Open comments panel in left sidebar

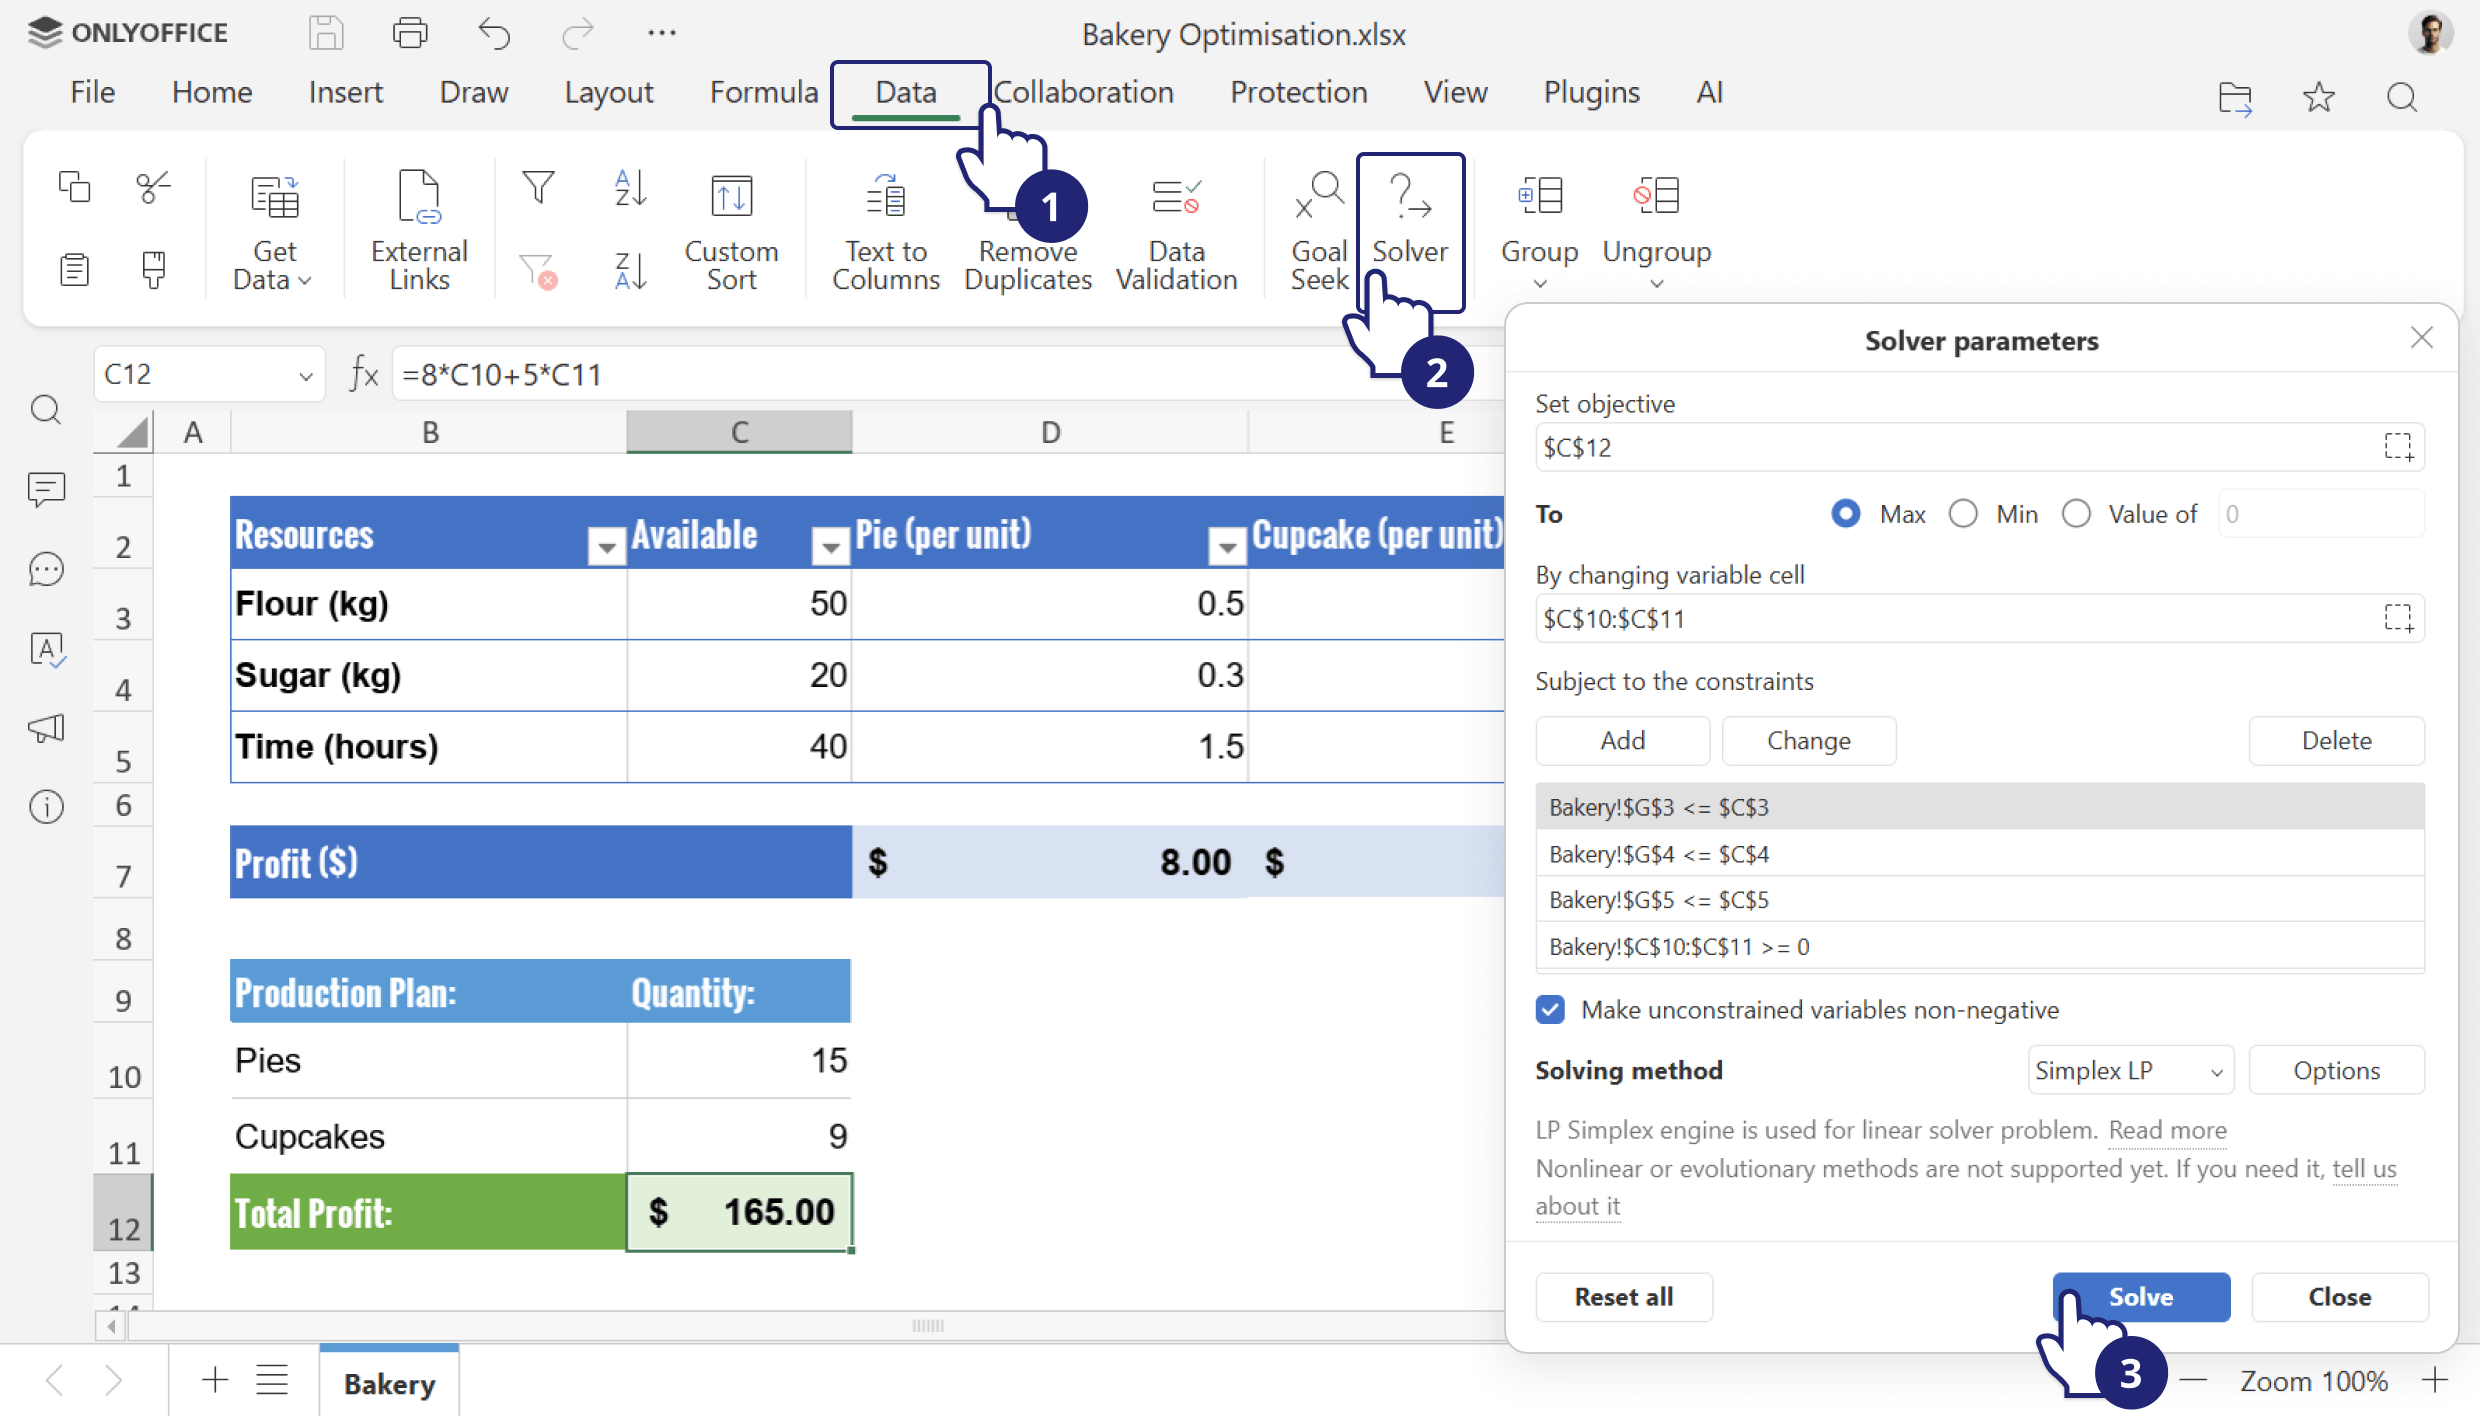(x=46, y=489)
